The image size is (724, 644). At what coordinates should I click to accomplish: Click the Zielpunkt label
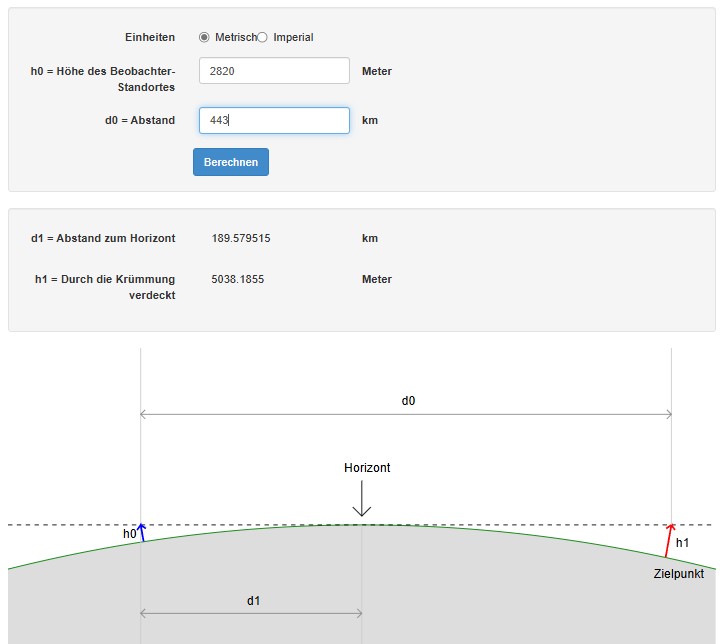coord(678,574)
